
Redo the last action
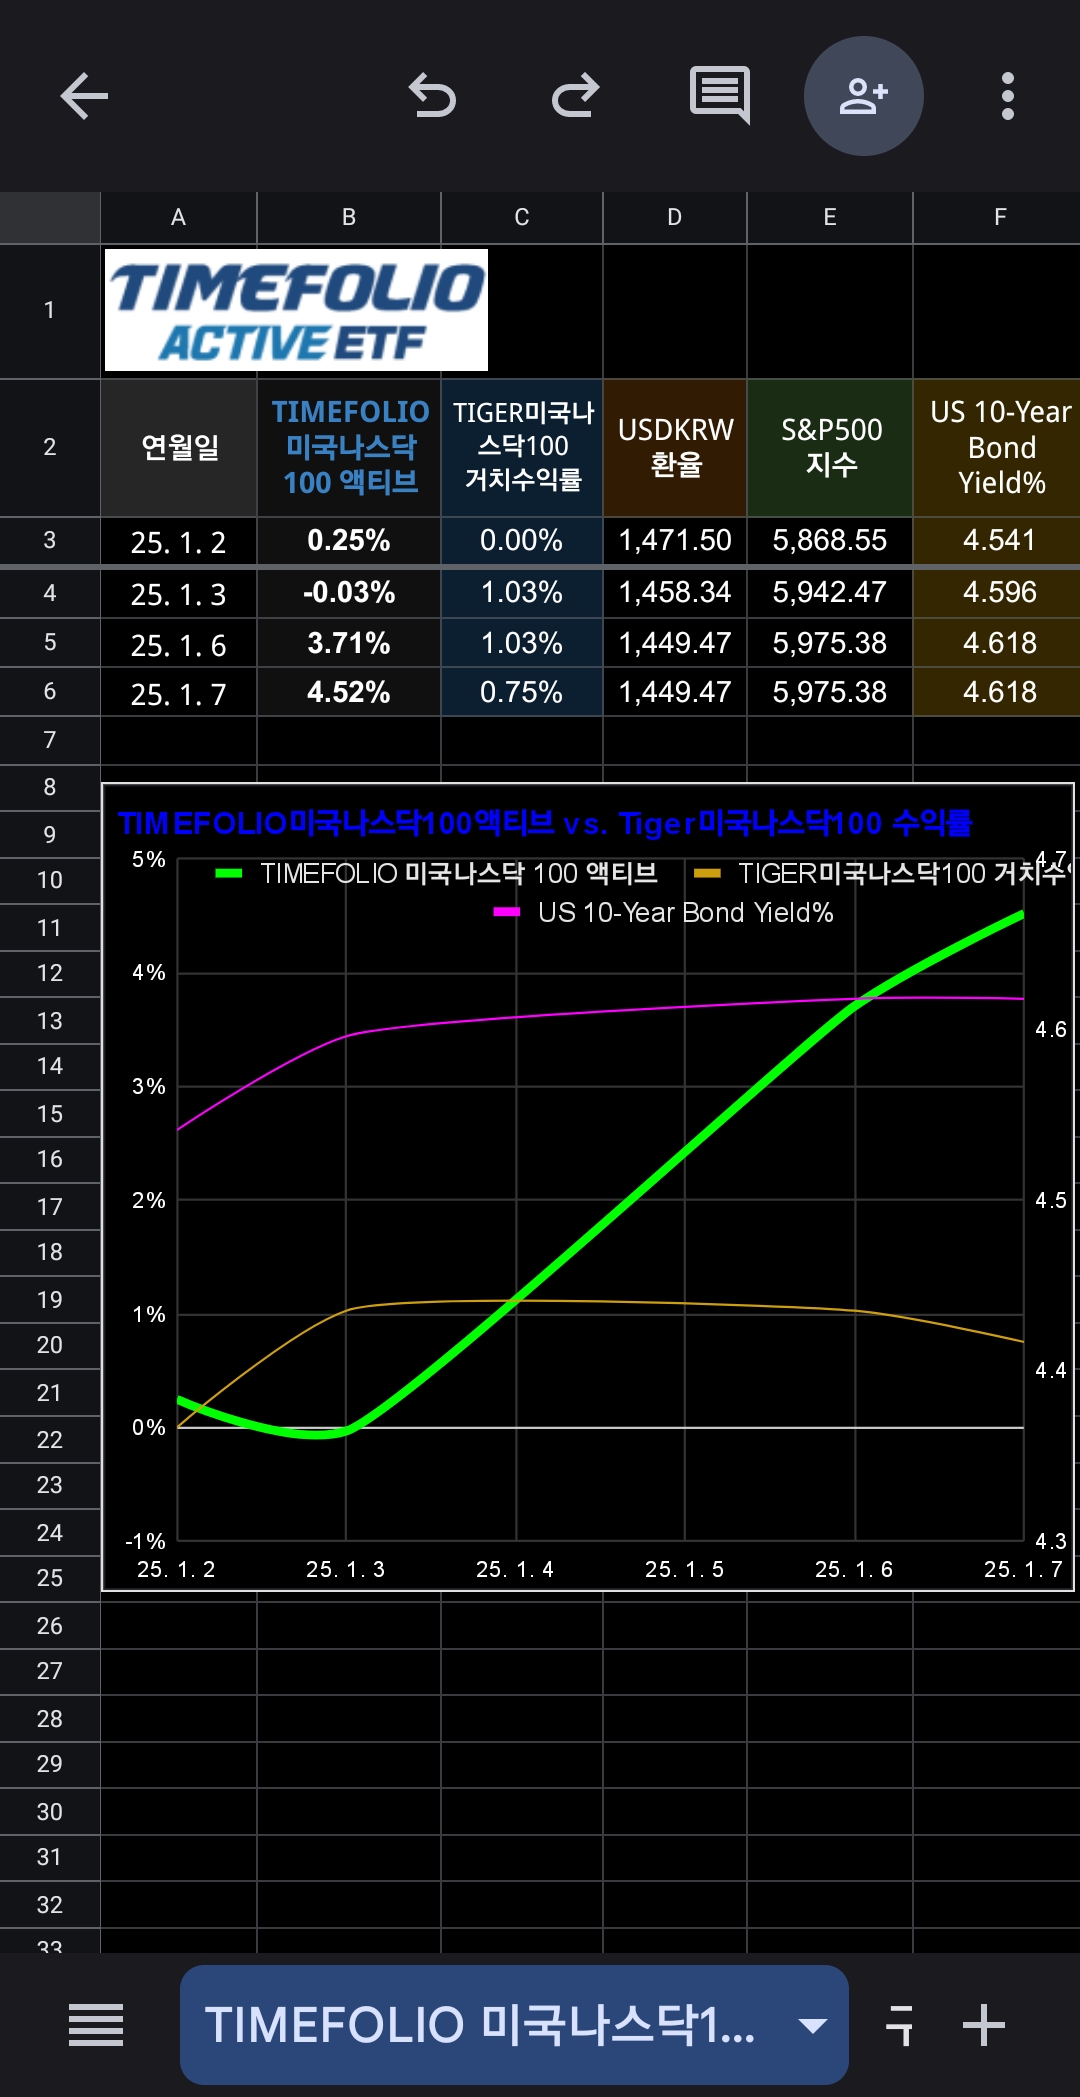click(x=576, y=96)
